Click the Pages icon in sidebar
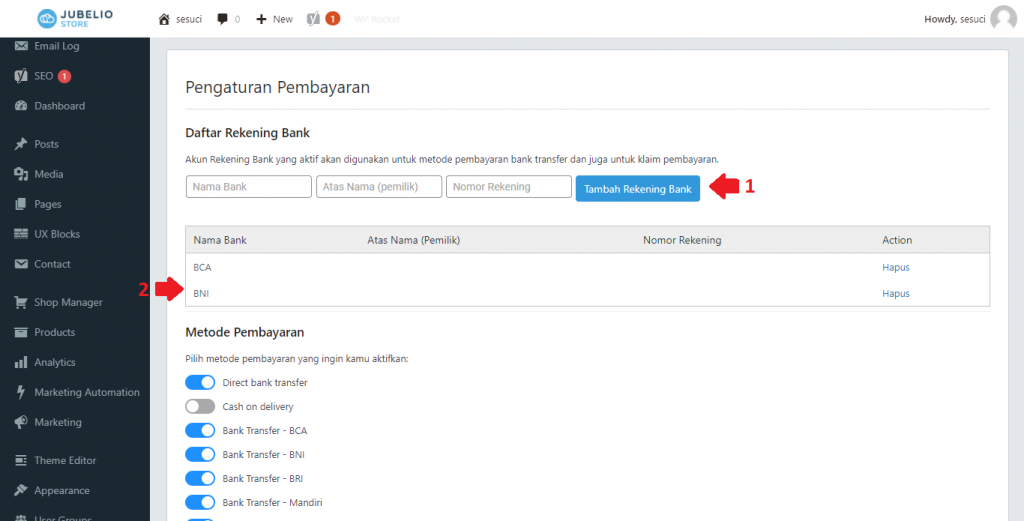 [x=21, y=204]
